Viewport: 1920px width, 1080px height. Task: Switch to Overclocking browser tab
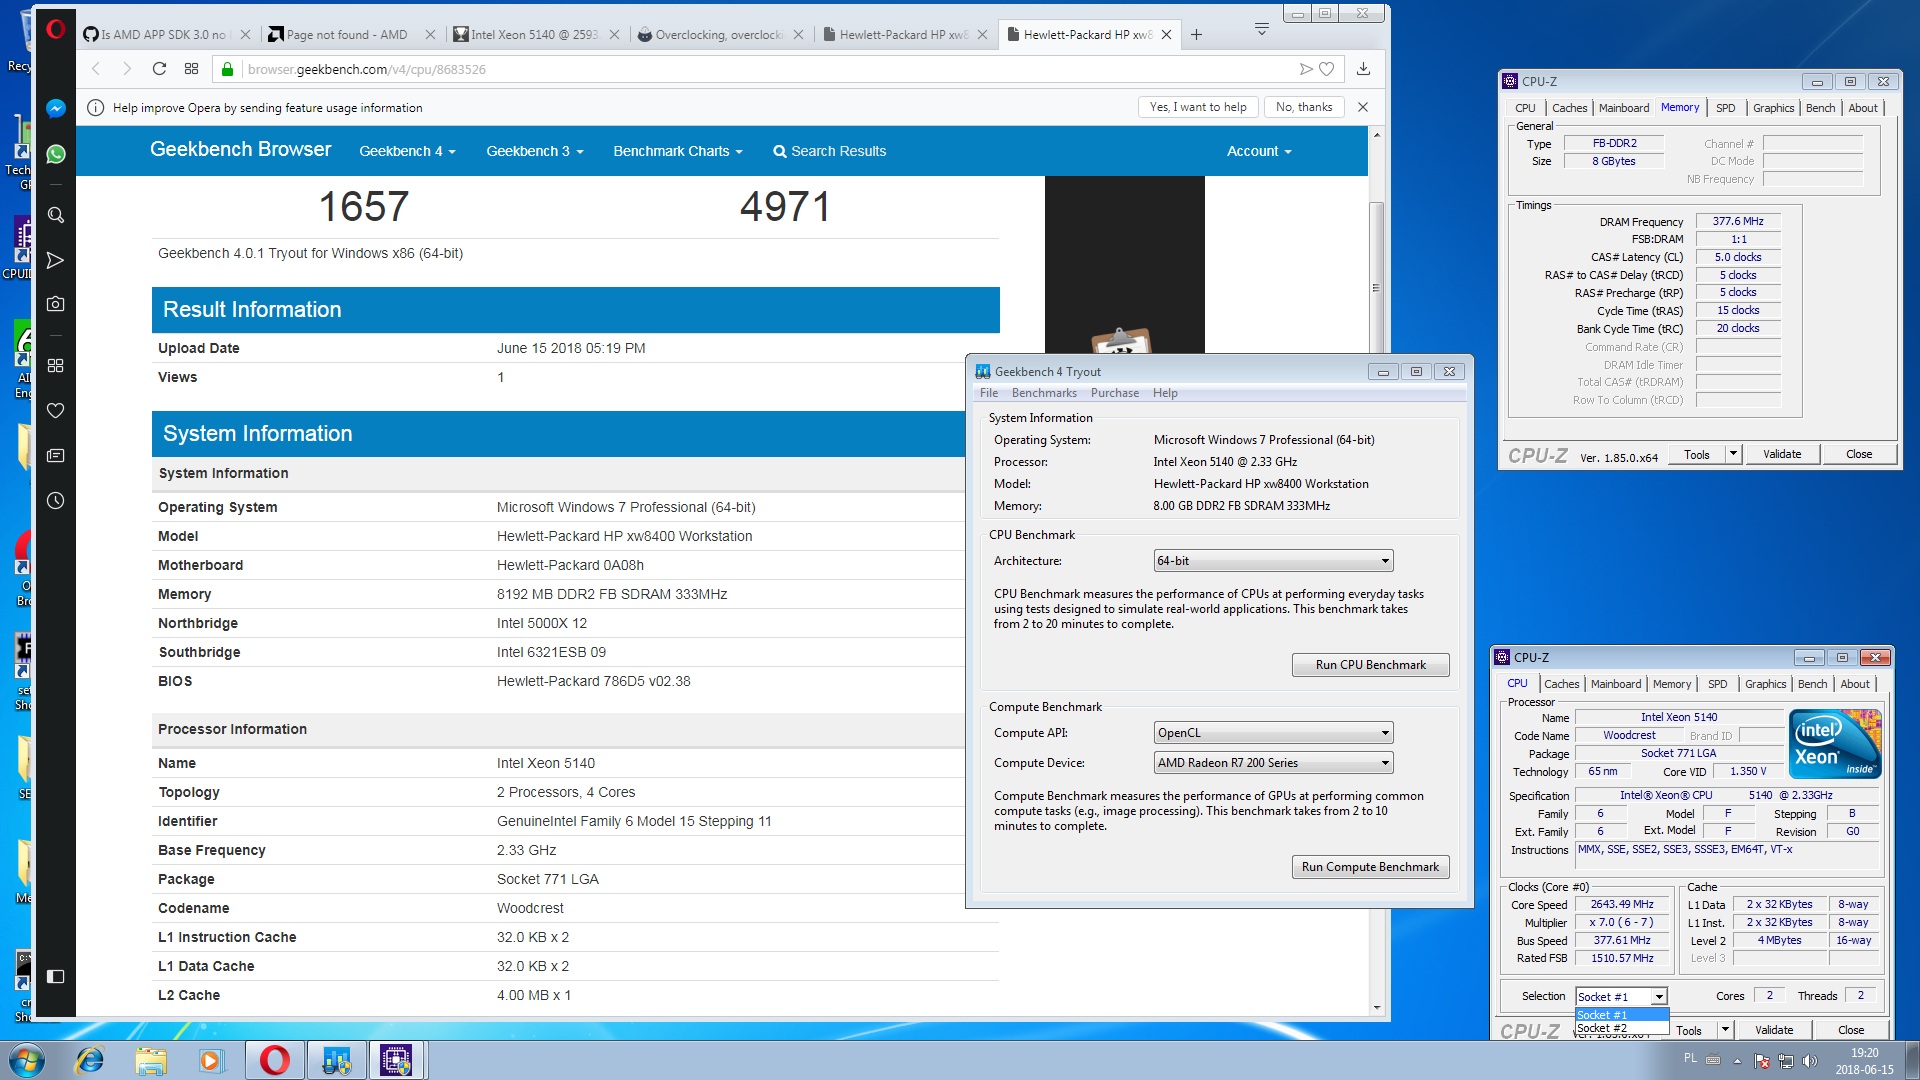click(x=718, y=34)
